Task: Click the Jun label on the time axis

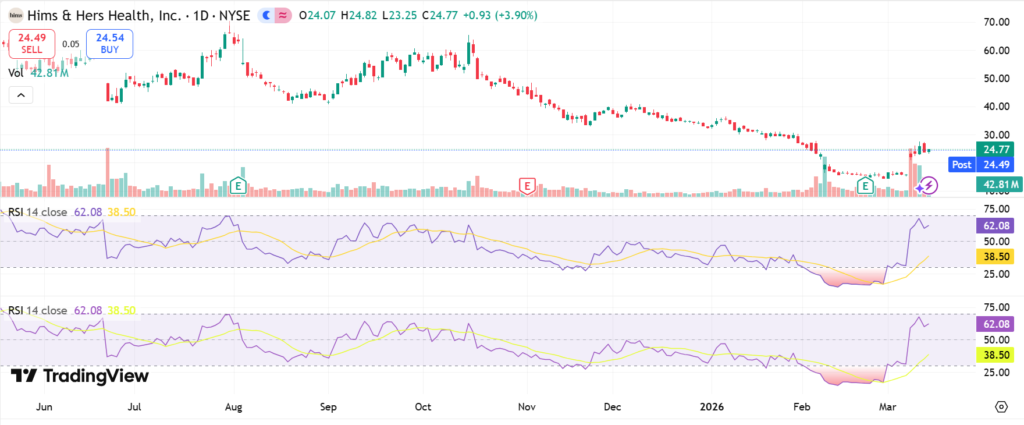Action: click(x=44, y=407)
